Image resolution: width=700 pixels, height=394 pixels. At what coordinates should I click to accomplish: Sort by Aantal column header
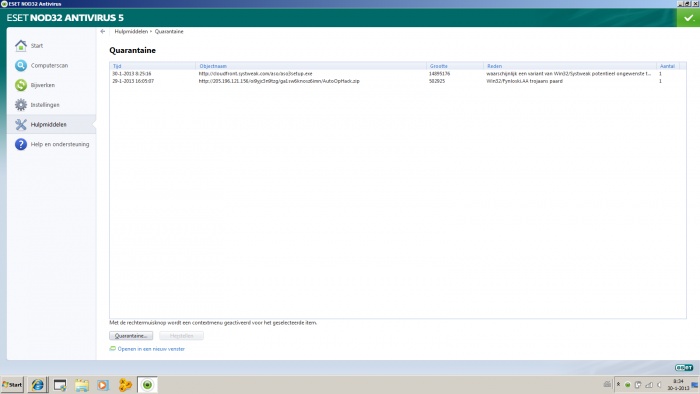pos(668,66)
